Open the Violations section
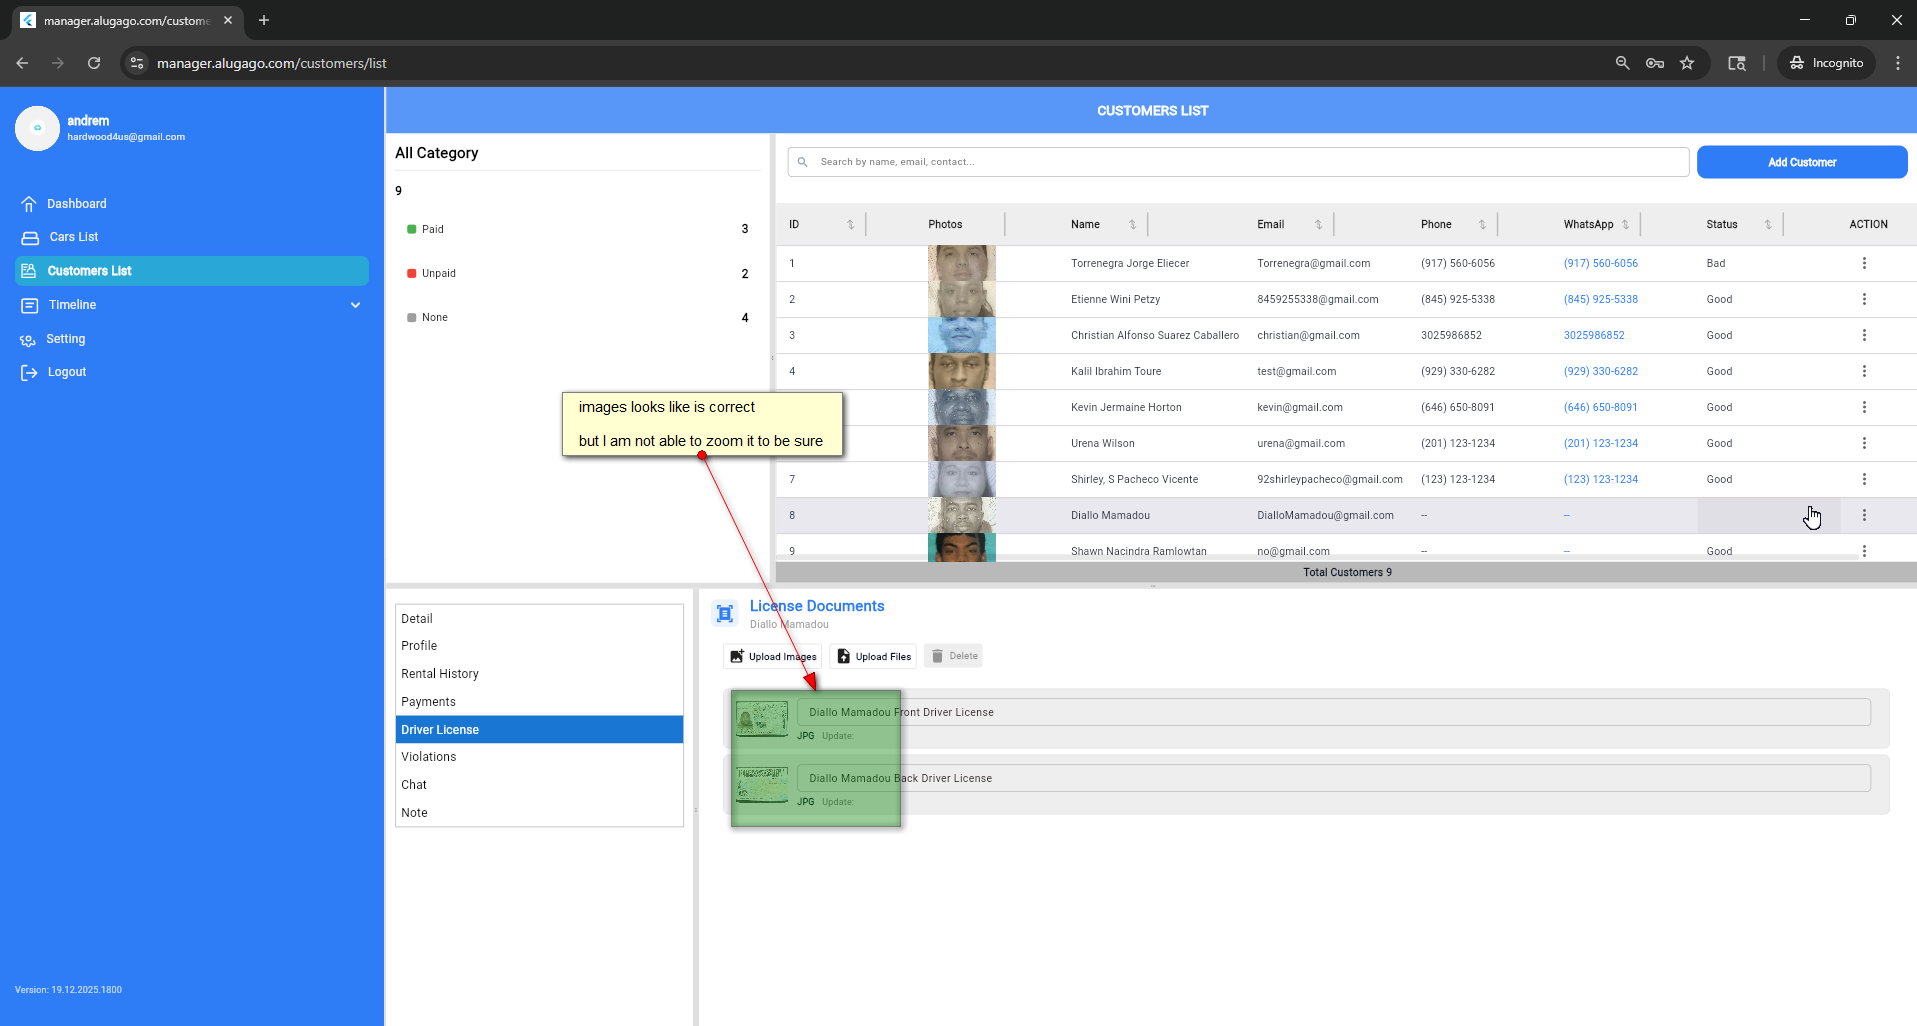 tap(429, 757)
